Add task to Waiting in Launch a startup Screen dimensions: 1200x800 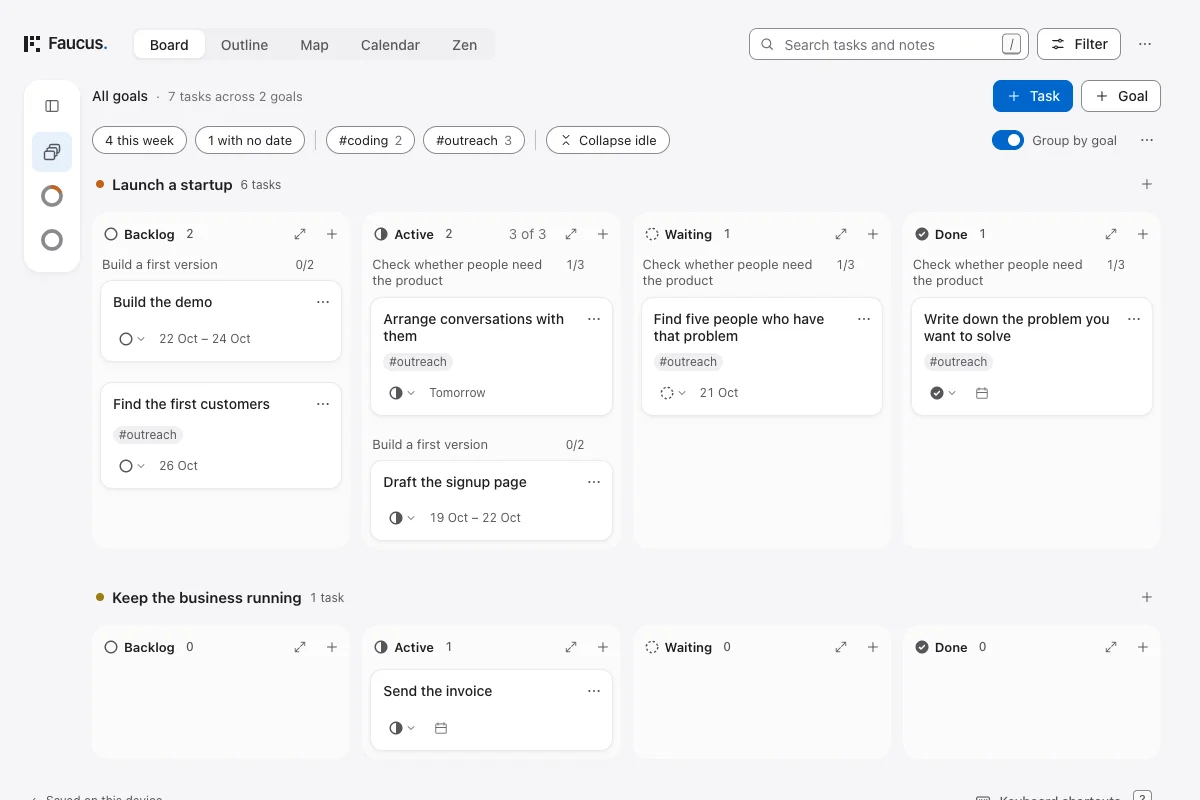coord(873,234)
